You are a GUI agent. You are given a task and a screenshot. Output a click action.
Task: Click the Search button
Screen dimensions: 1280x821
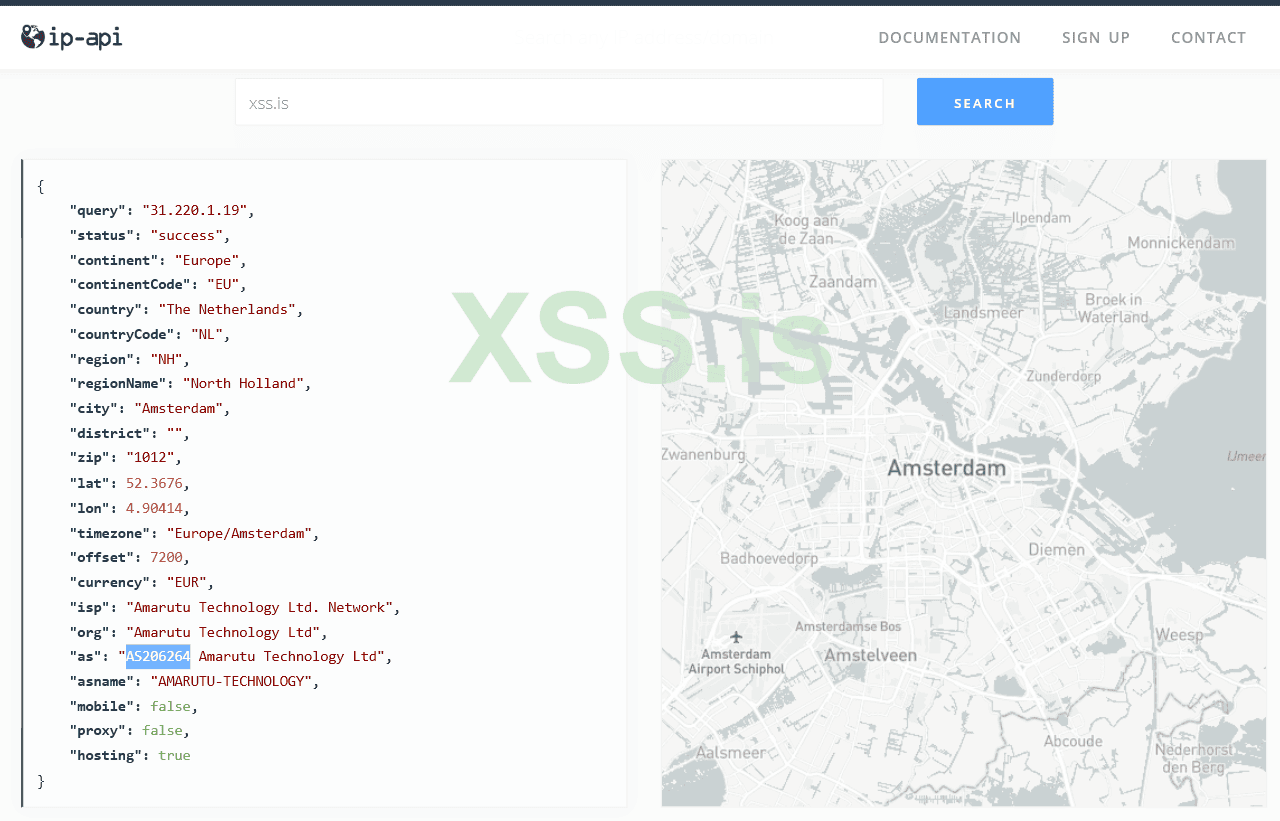[x=985, y=102]
